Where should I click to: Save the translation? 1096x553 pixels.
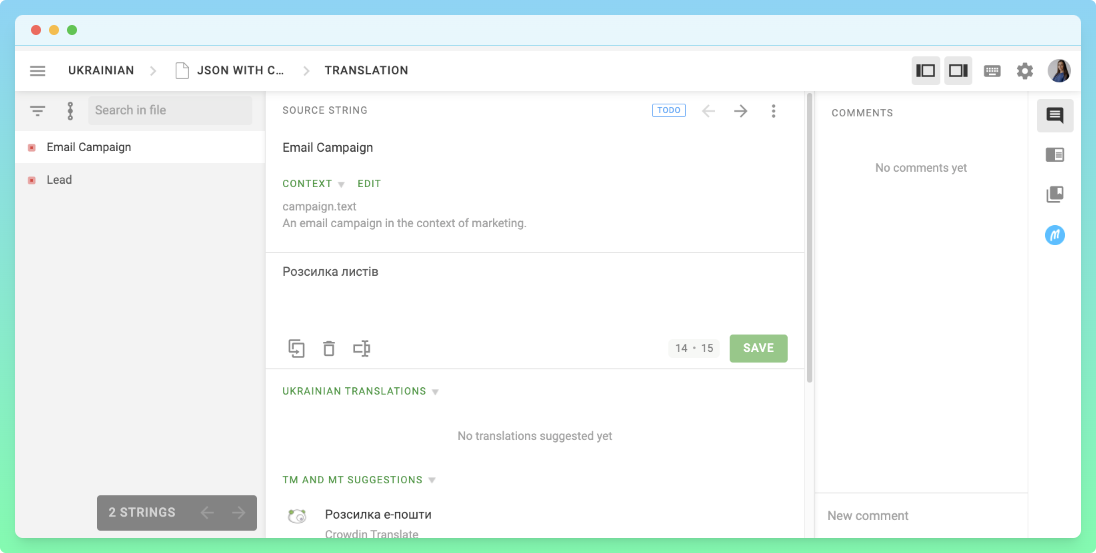pos(758,348)
